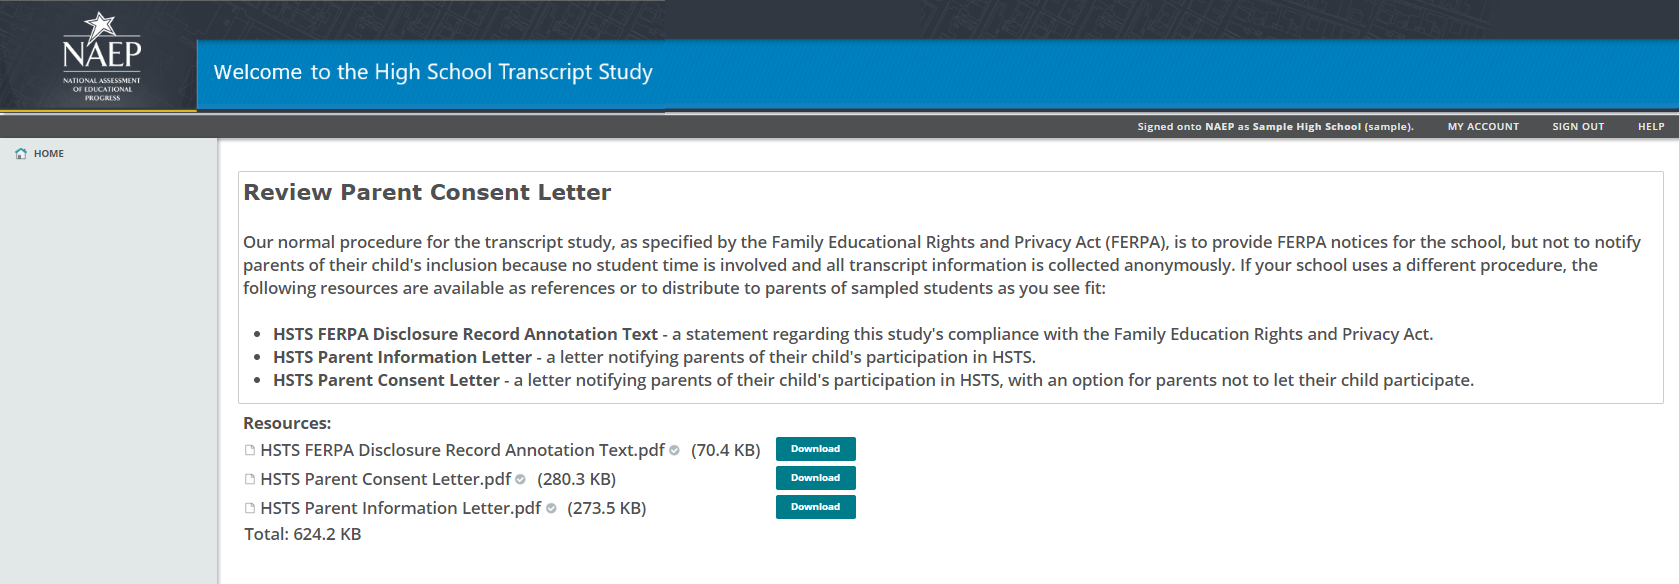This screenshot has width=1679, height=584.
Task: Select SIGN OUT in the top bar
Action: point(1578,127)
